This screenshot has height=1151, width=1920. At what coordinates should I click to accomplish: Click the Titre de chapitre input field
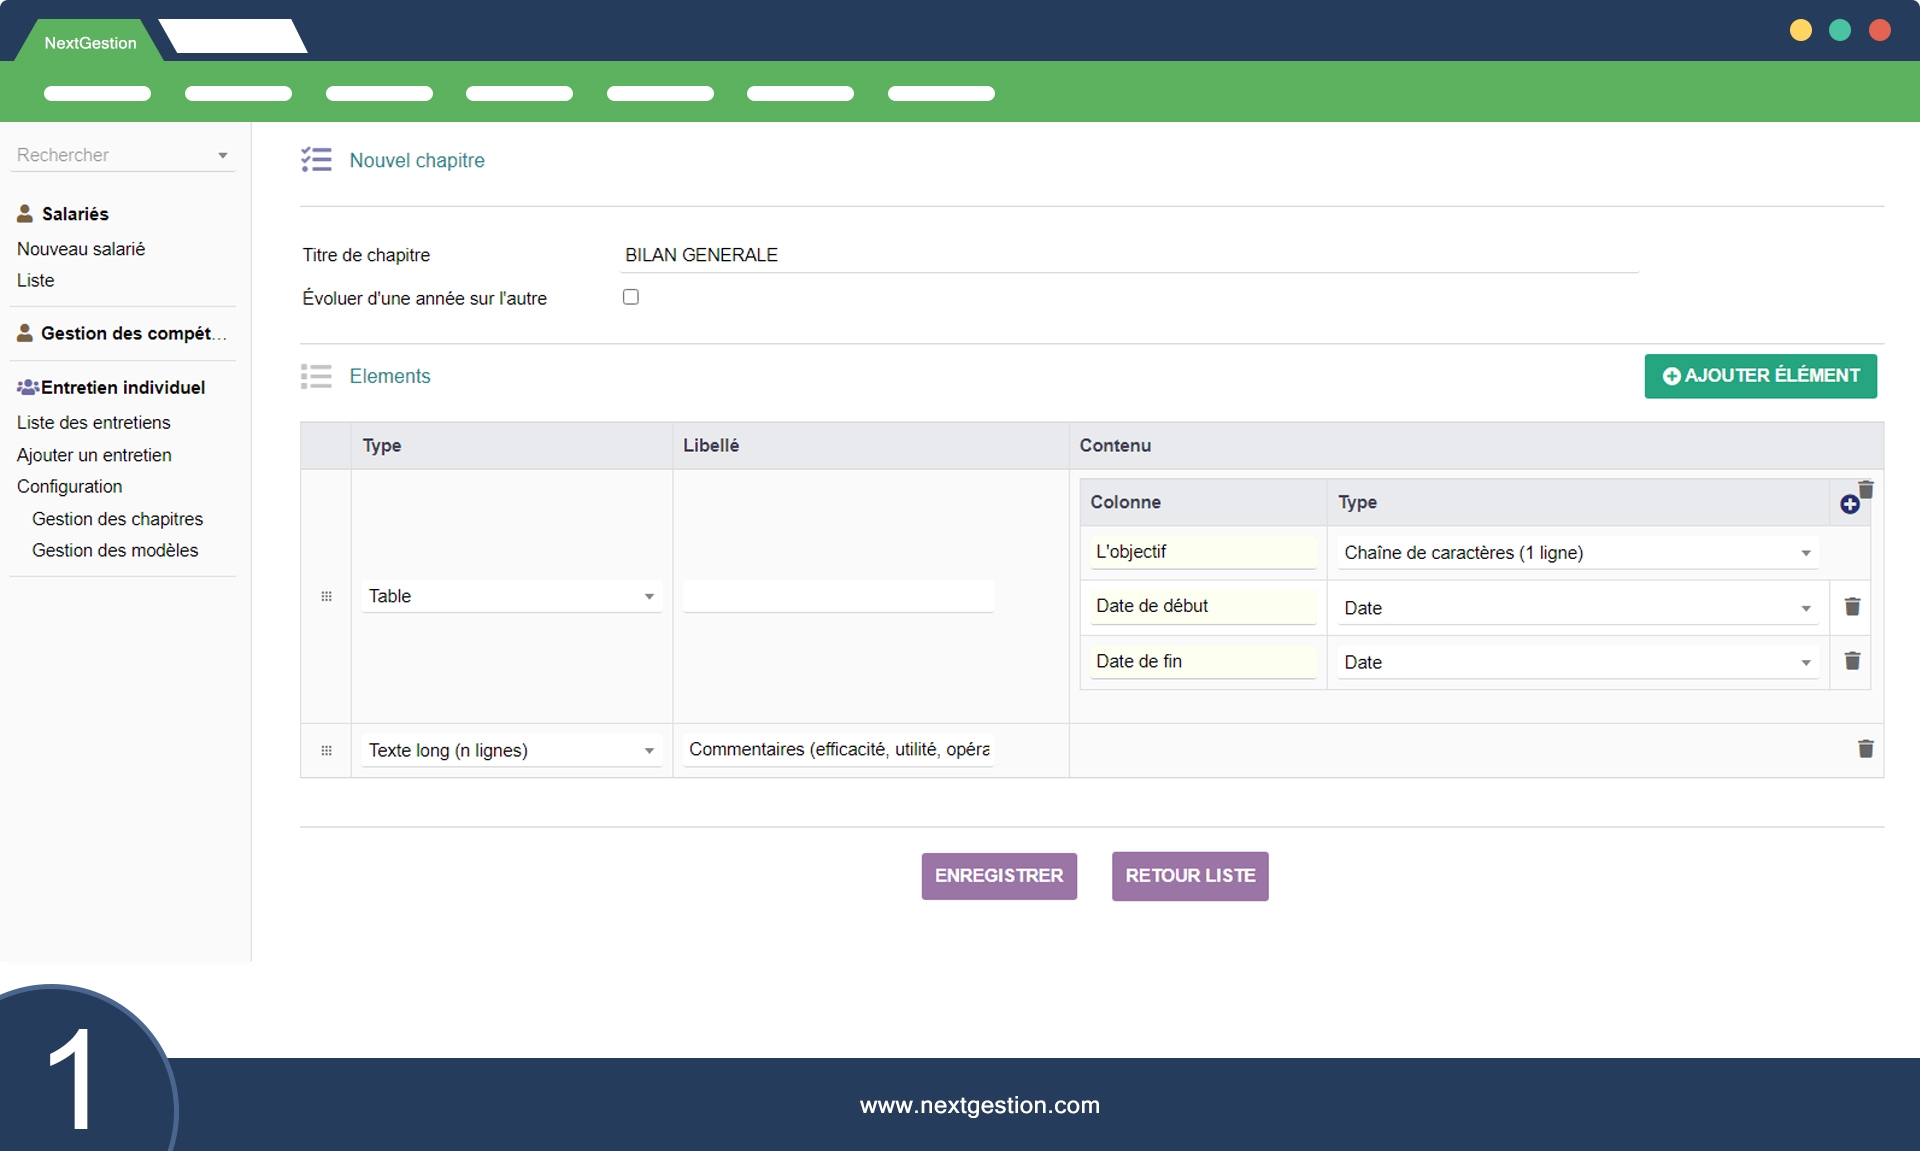[x=1128, y=255]
